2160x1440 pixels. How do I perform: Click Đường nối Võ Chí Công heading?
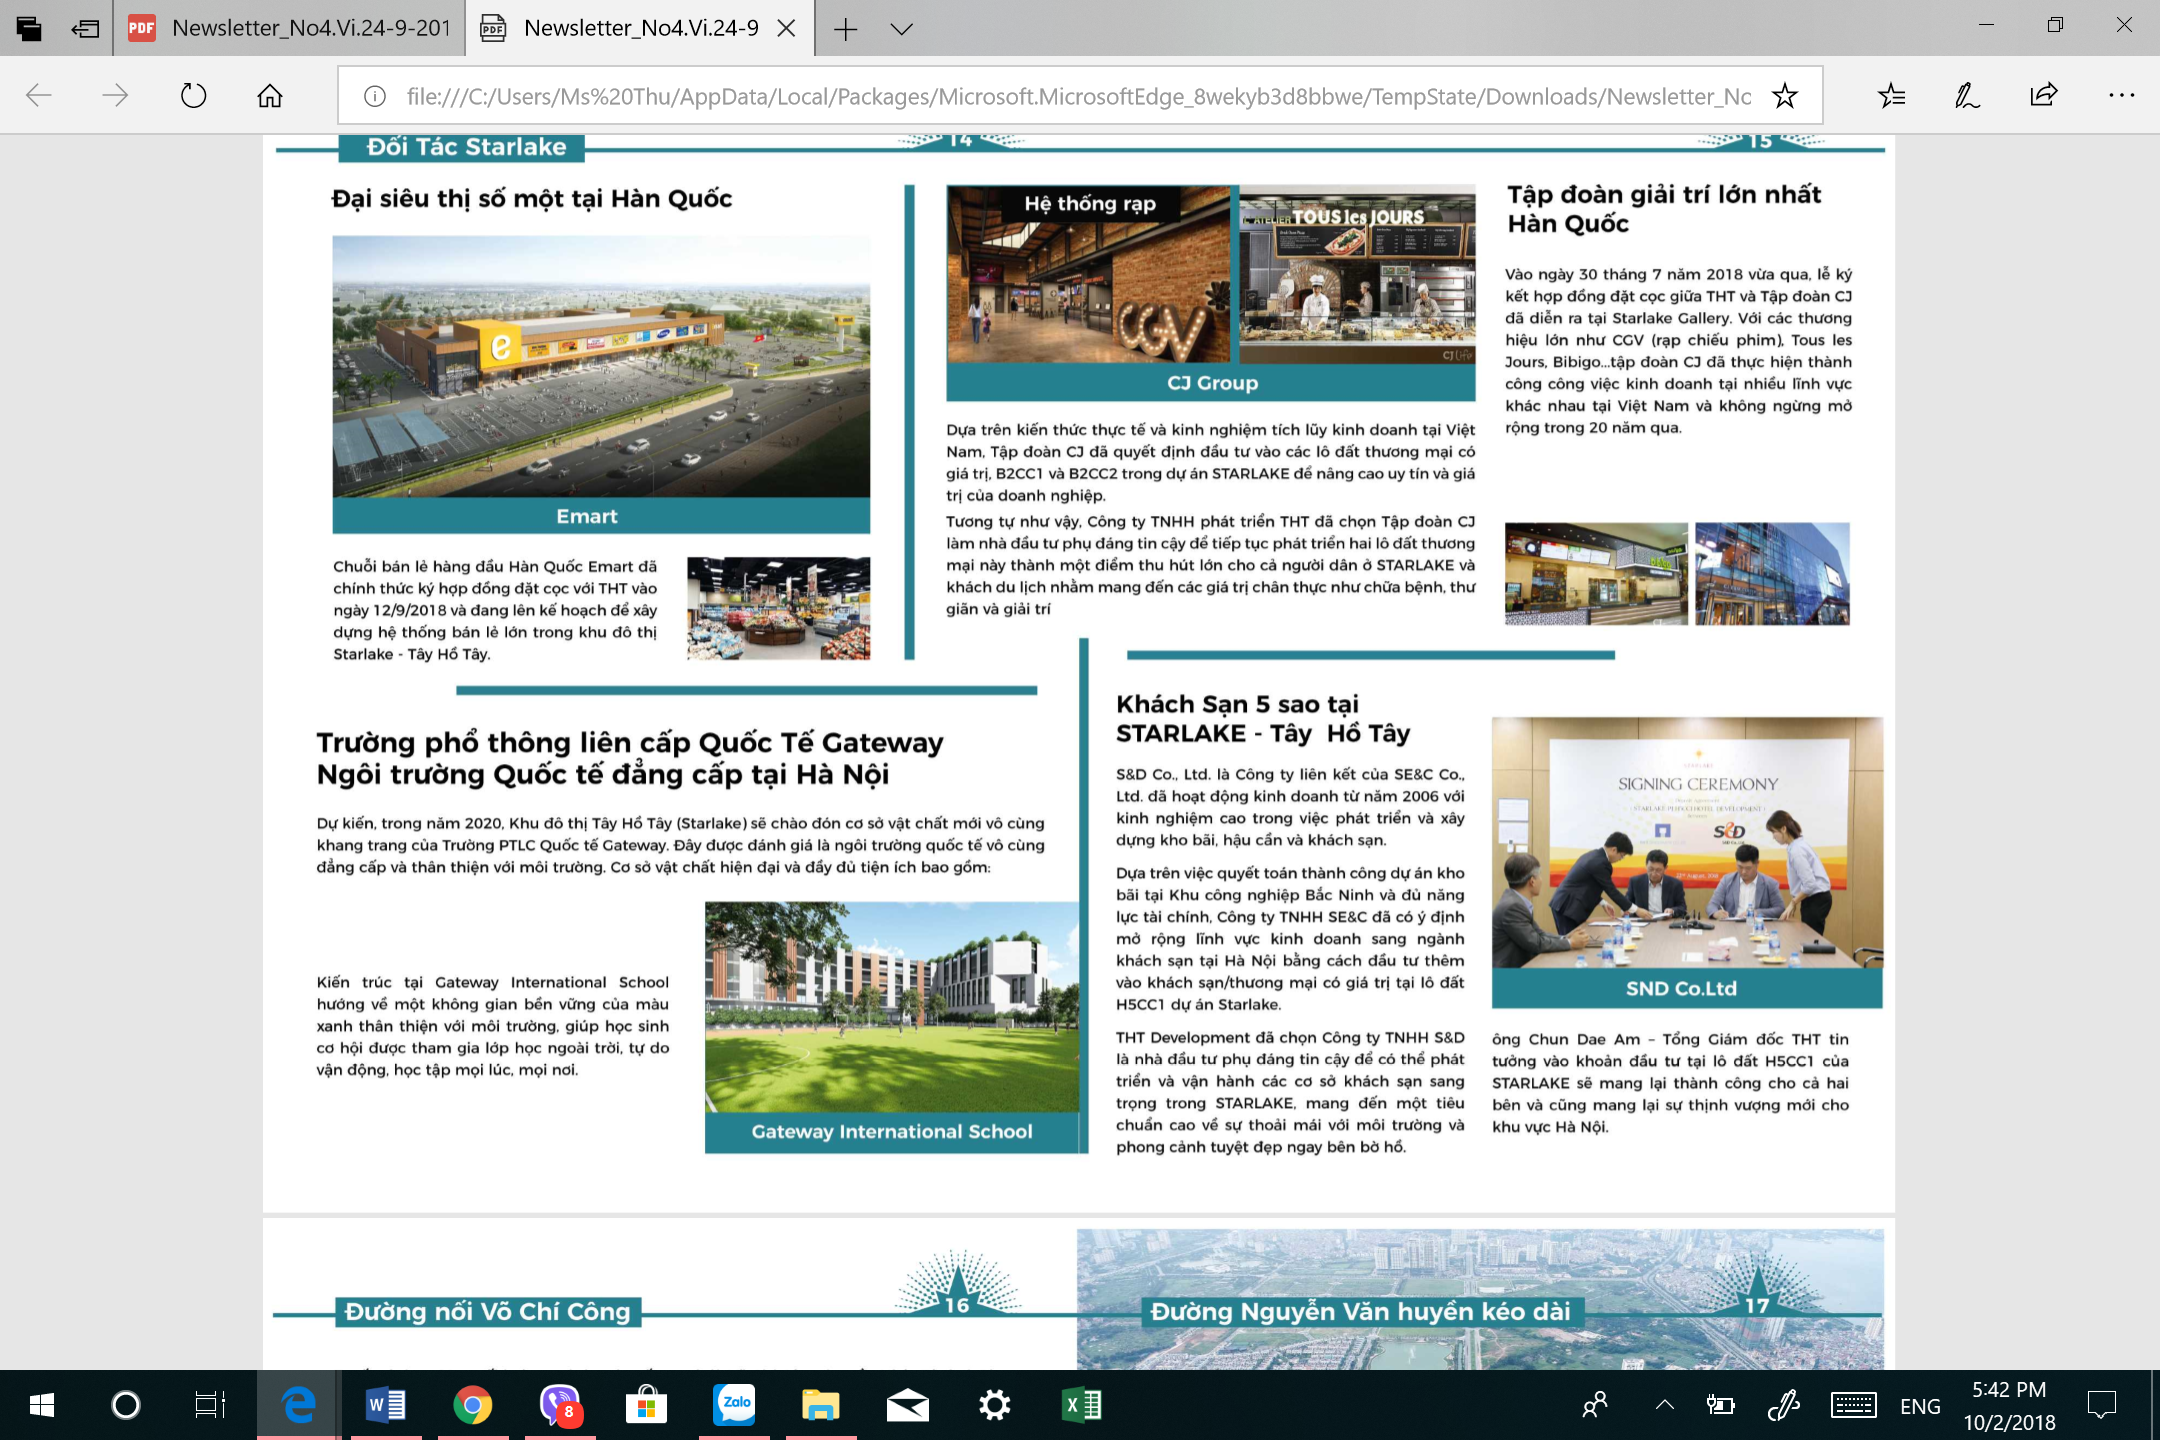(x=488, y=1311)
